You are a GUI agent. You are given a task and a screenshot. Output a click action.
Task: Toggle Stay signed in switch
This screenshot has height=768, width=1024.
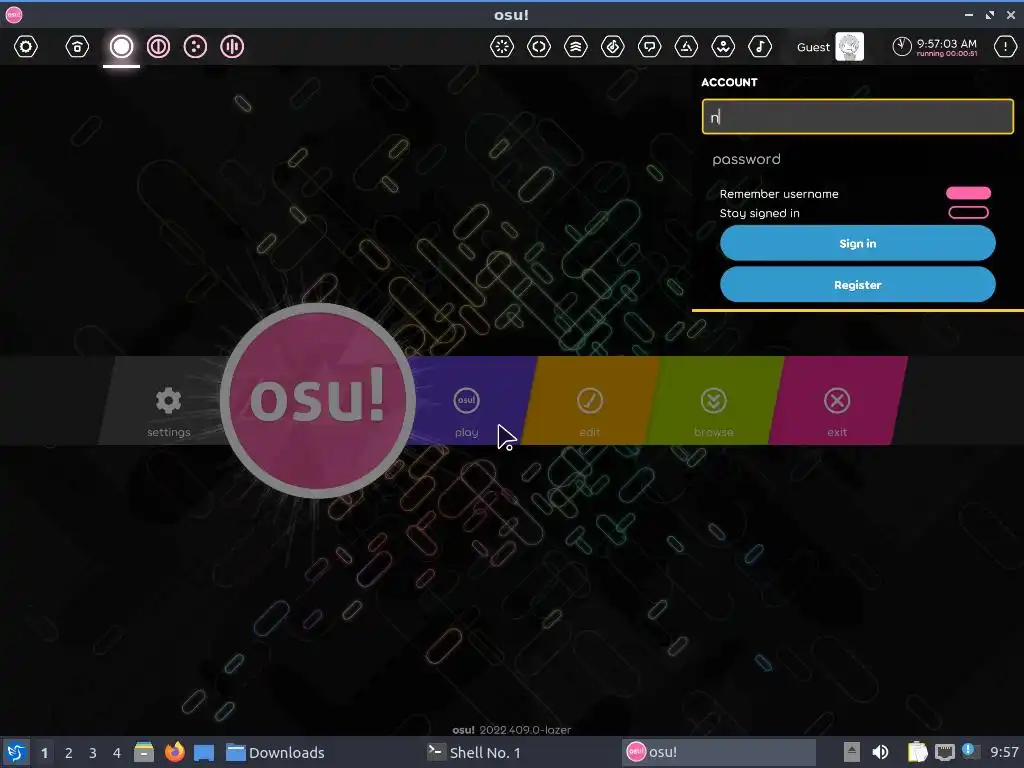[968, 212]
